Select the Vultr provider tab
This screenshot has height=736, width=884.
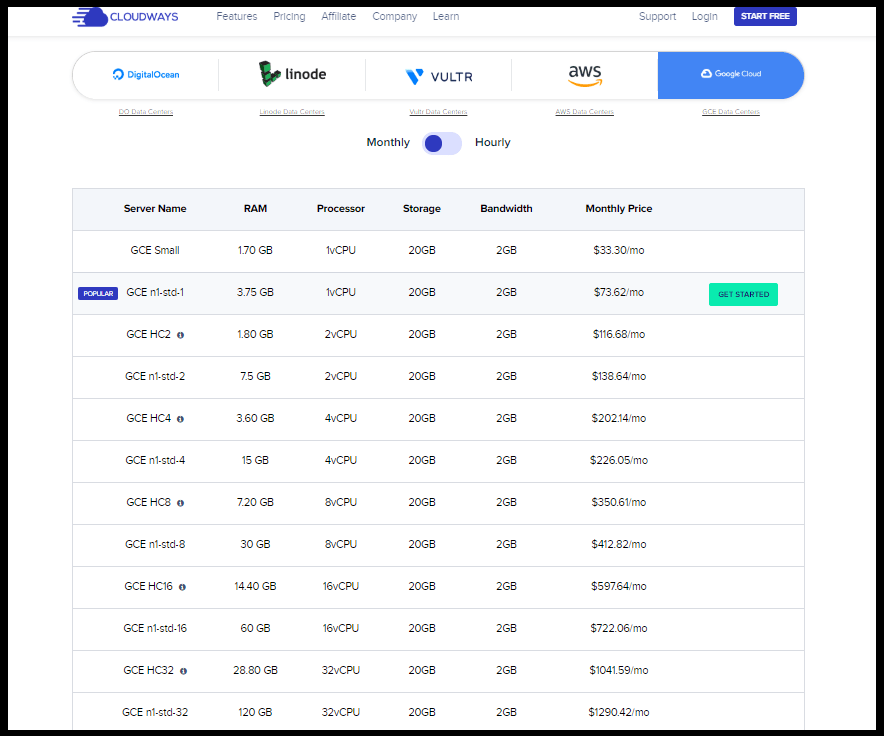tap(439, 75)
